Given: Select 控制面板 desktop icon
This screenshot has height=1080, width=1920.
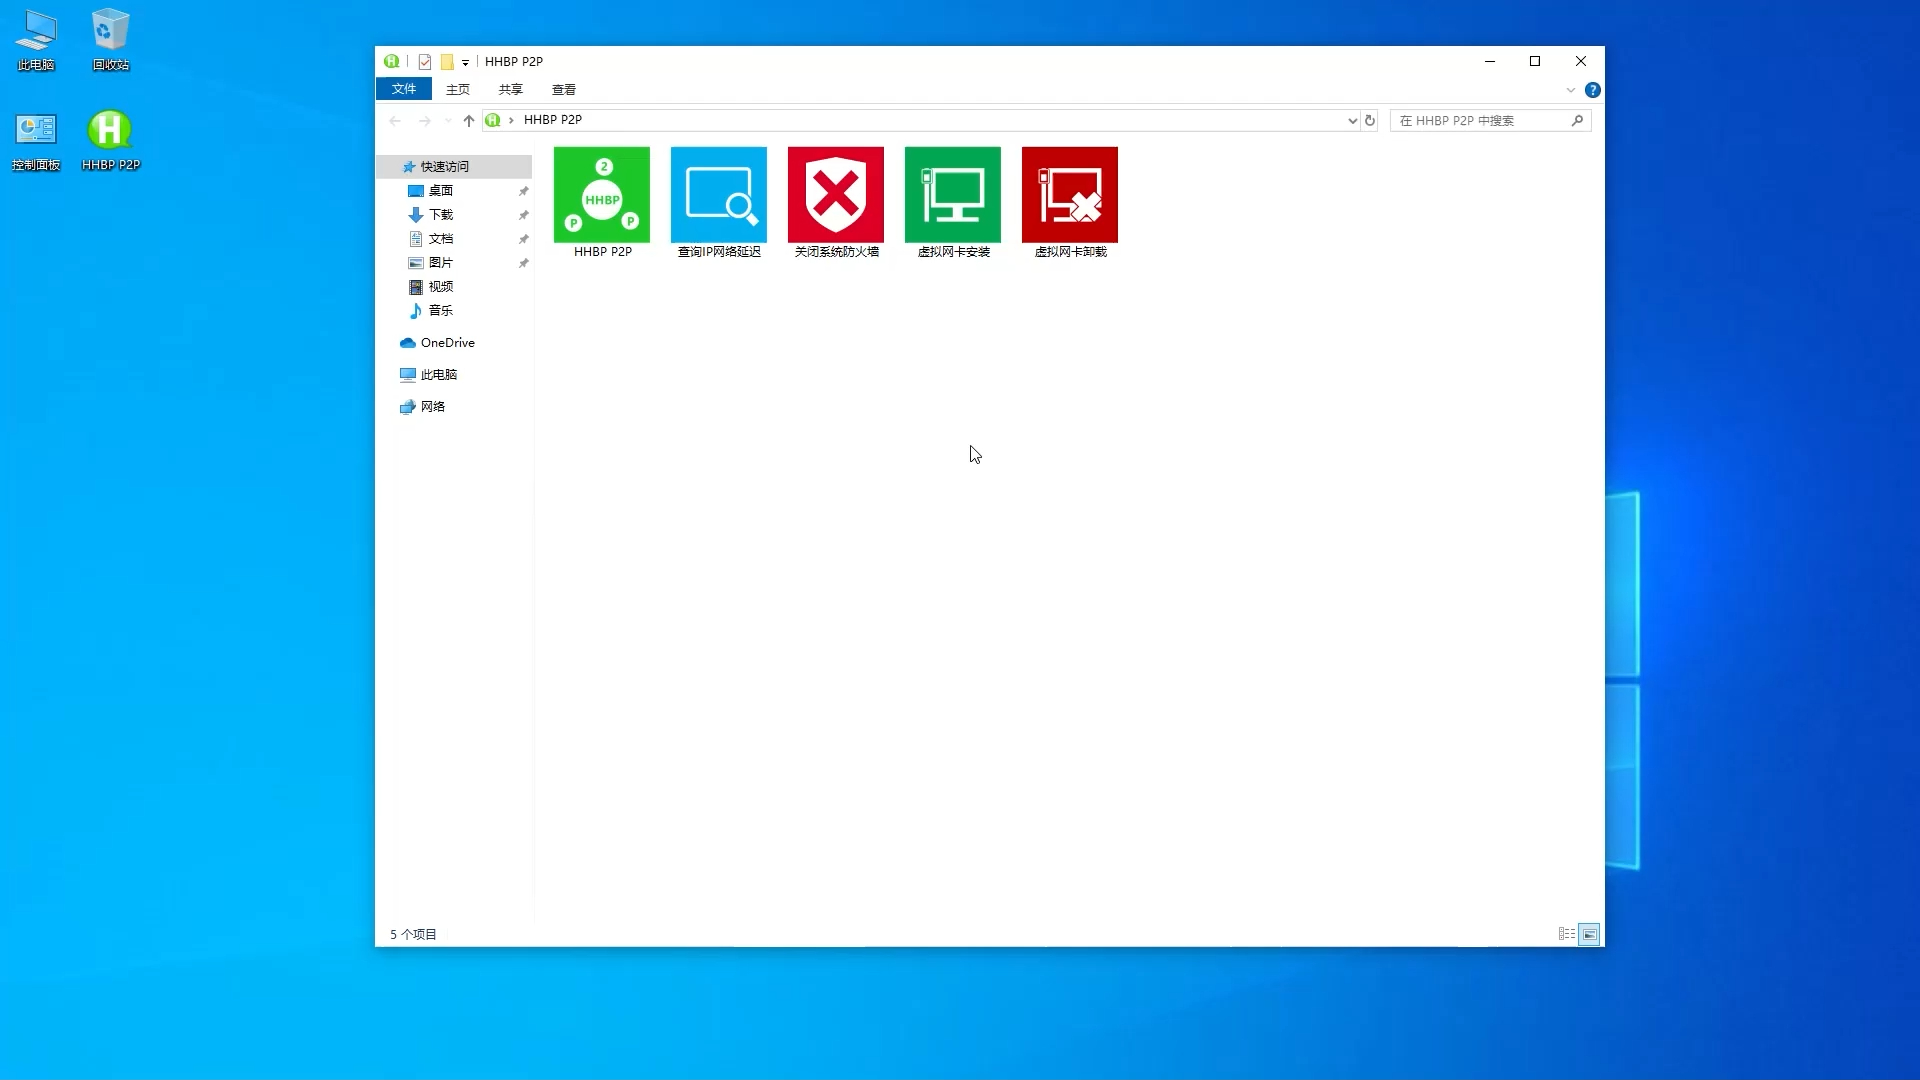Looking at the screenshot, I should (36, 141).
